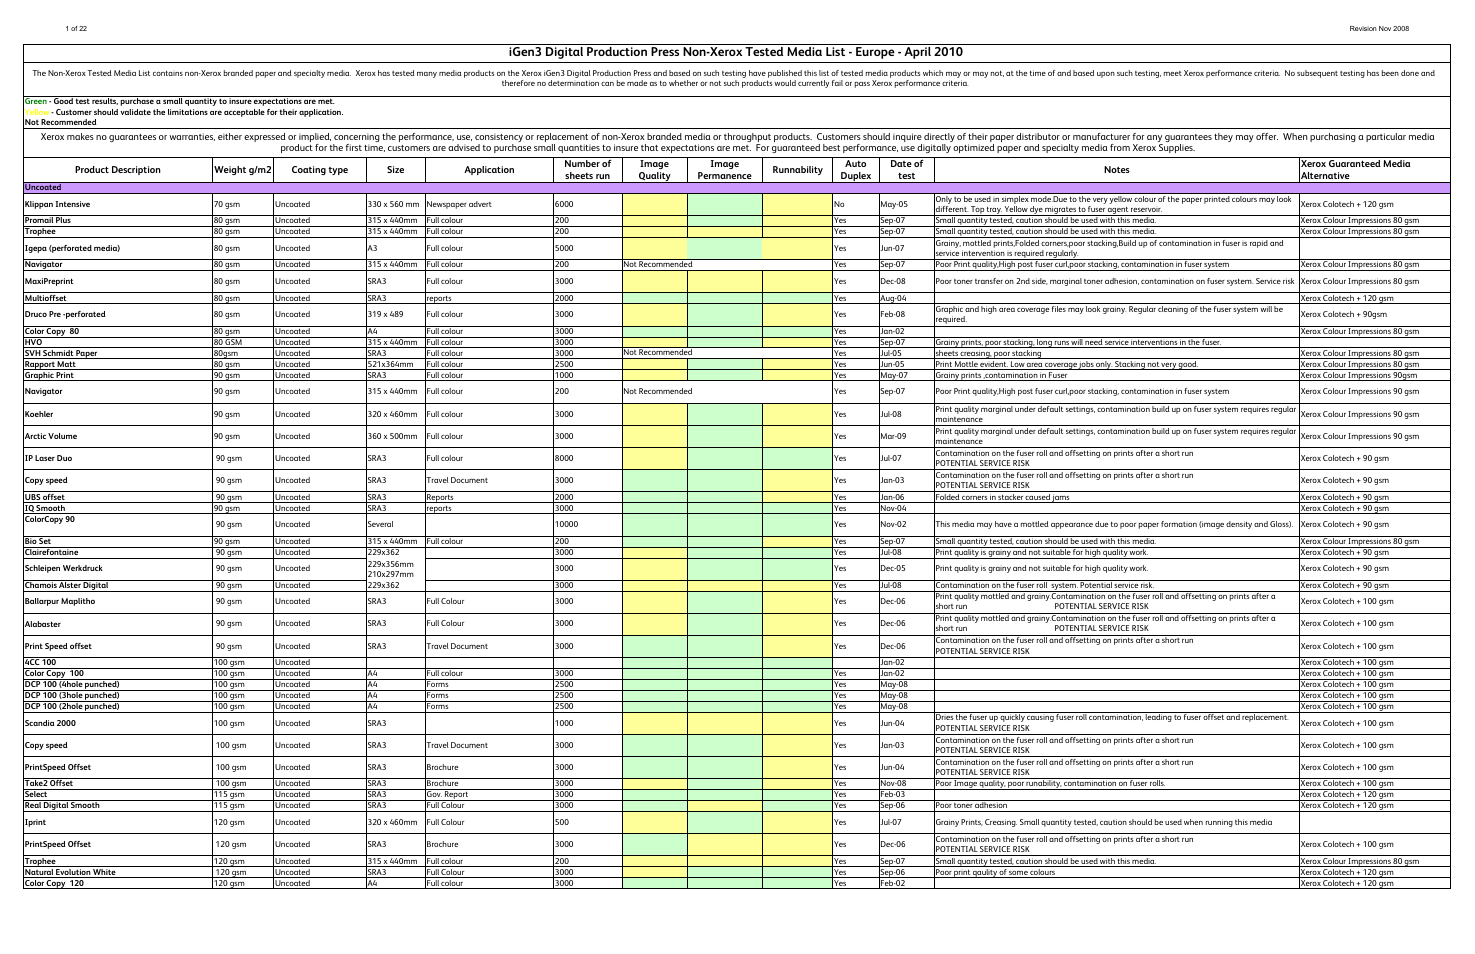
Task: Select the 'MaxiPreprint' product name
Action: (x=50, y=282)
